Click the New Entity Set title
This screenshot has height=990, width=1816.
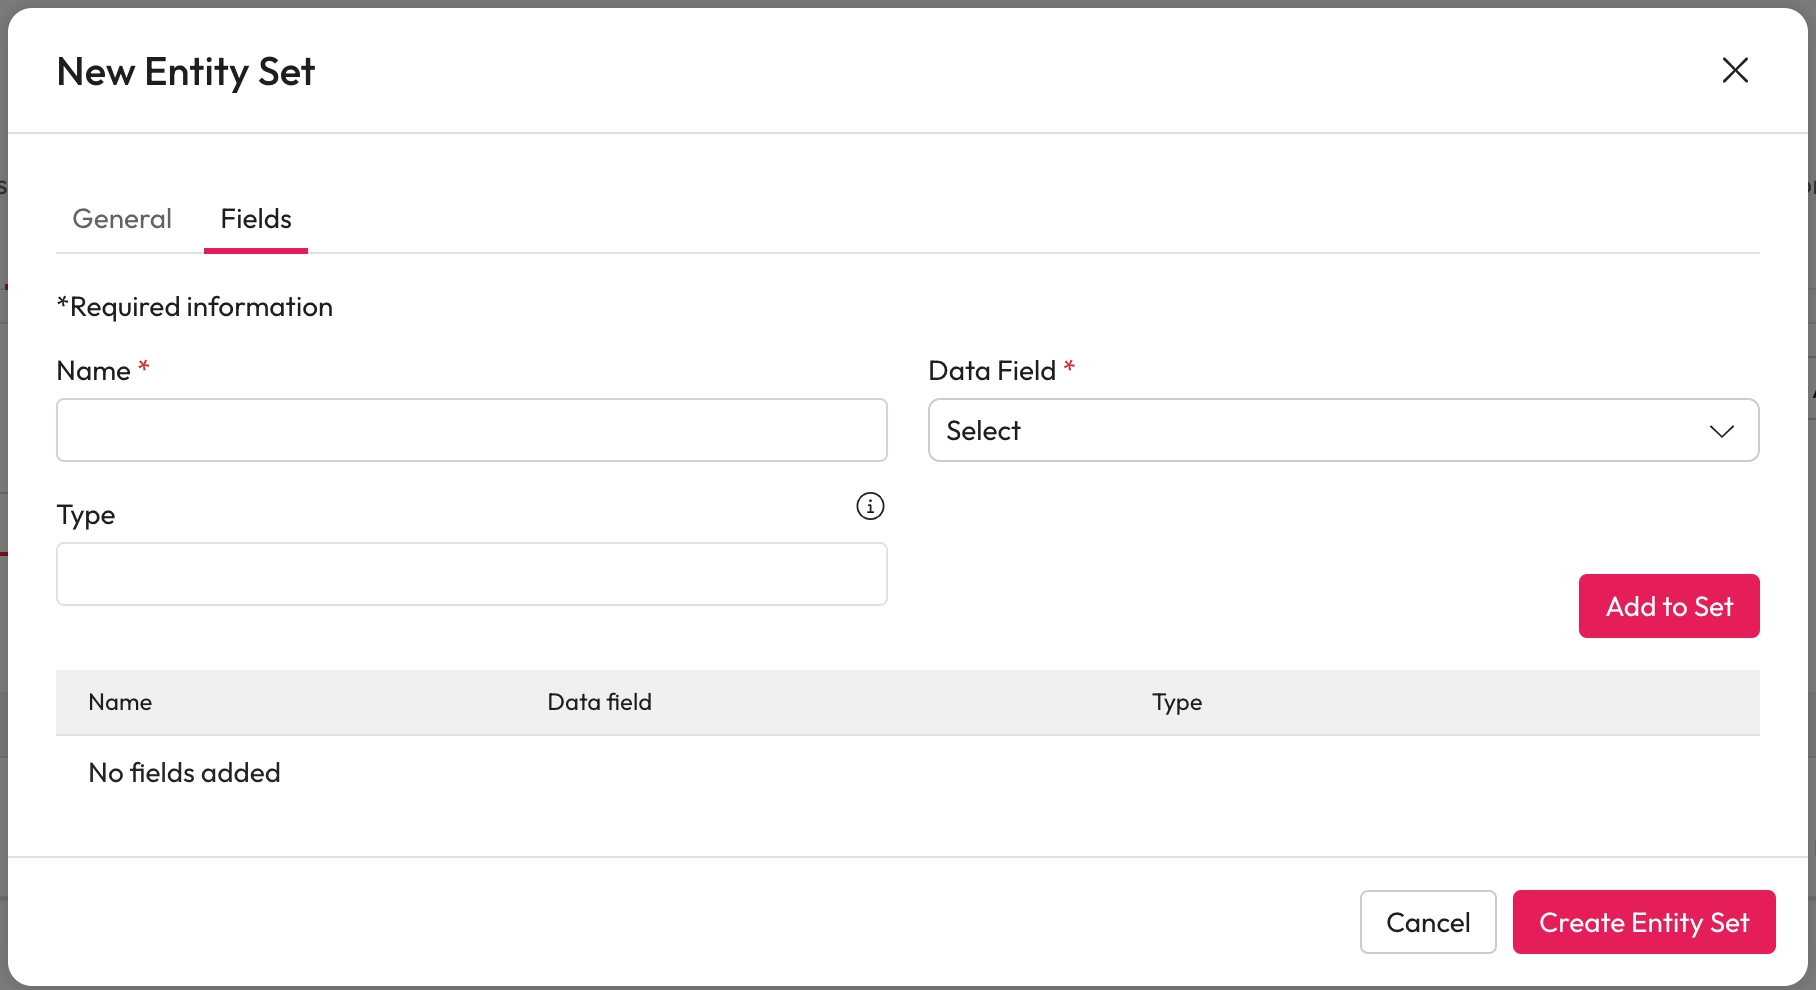[x=186, y=72]
